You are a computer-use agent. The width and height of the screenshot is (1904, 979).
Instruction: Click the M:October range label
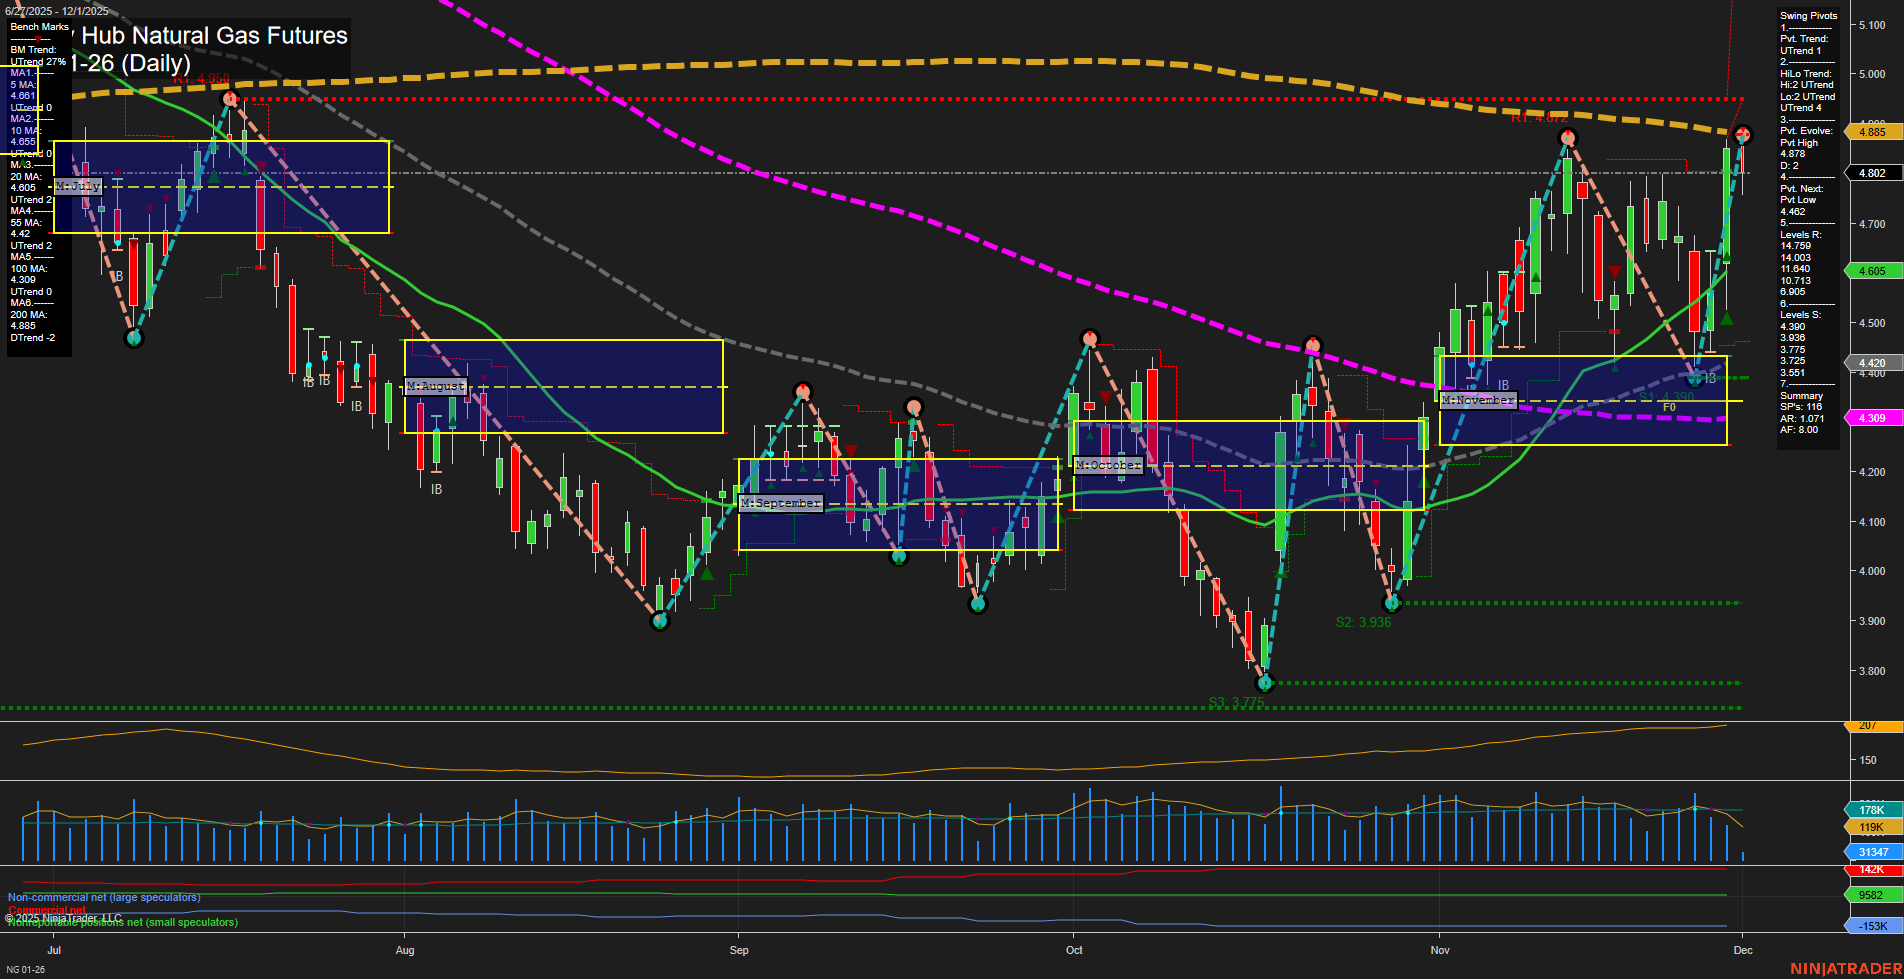[1107, 464]
